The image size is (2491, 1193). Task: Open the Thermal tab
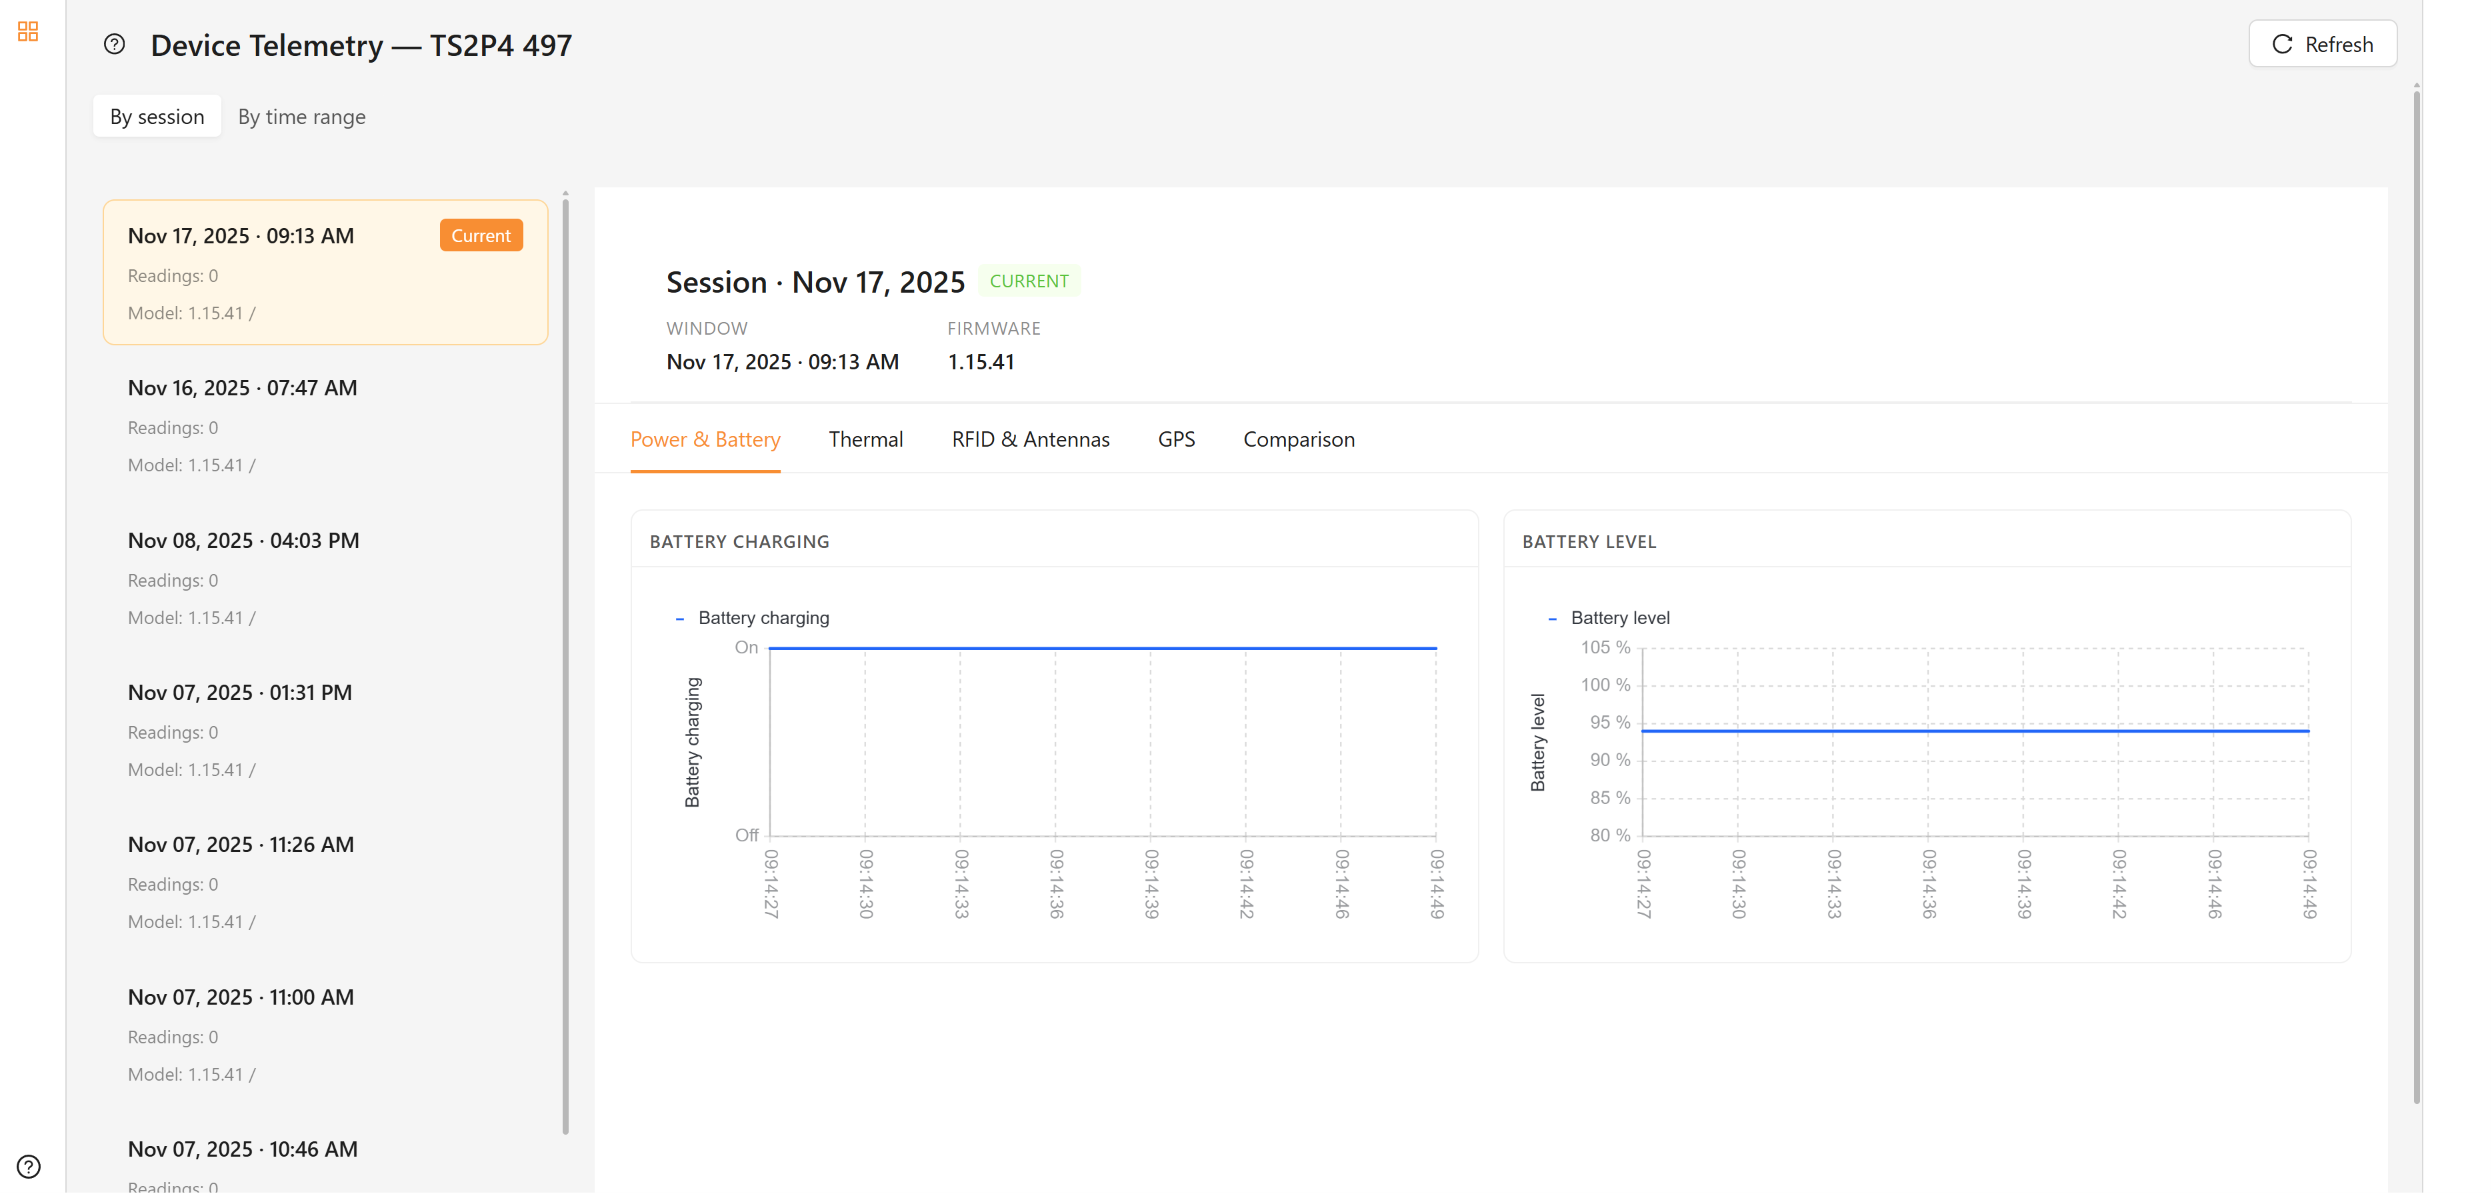[866, 439]
